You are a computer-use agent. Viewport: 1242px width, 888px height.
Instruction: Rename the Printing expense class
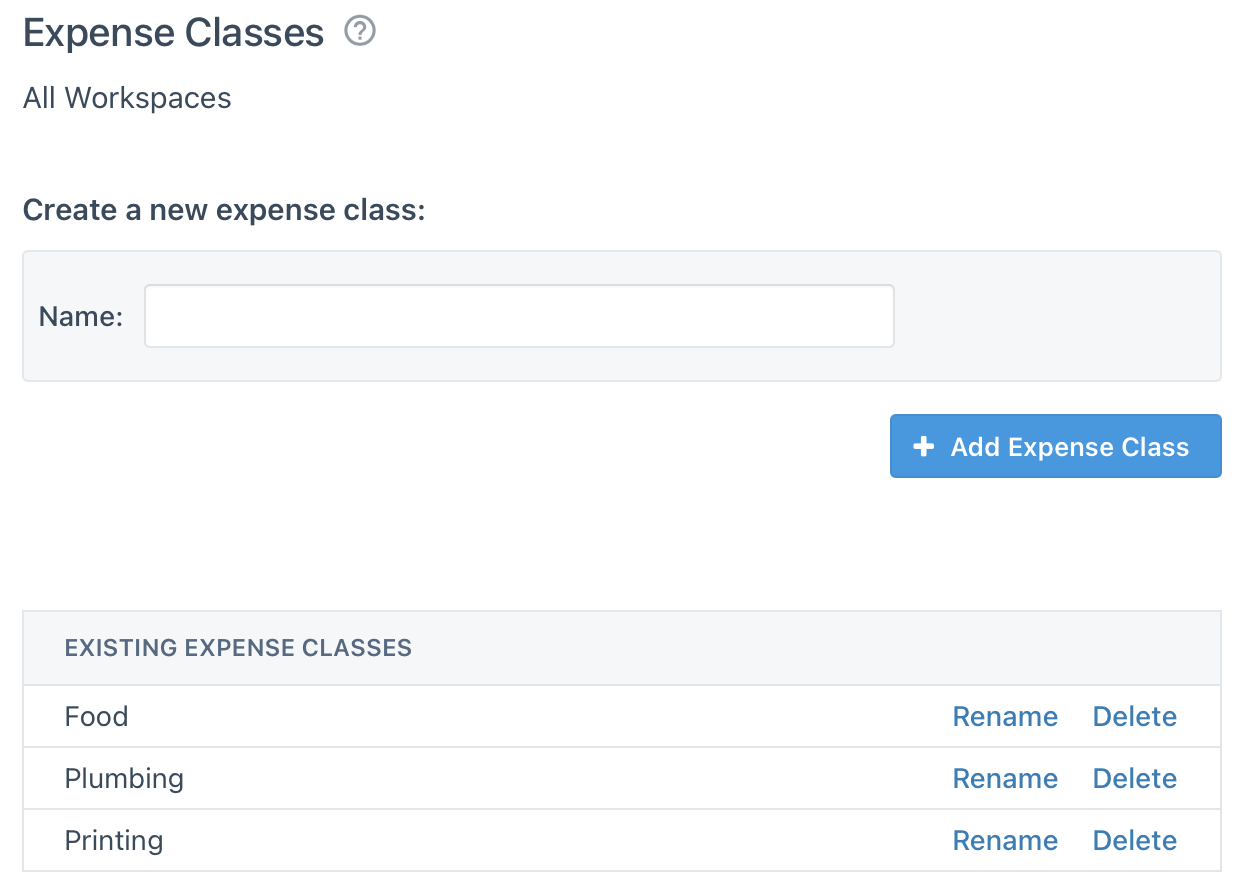point(1005,840)
